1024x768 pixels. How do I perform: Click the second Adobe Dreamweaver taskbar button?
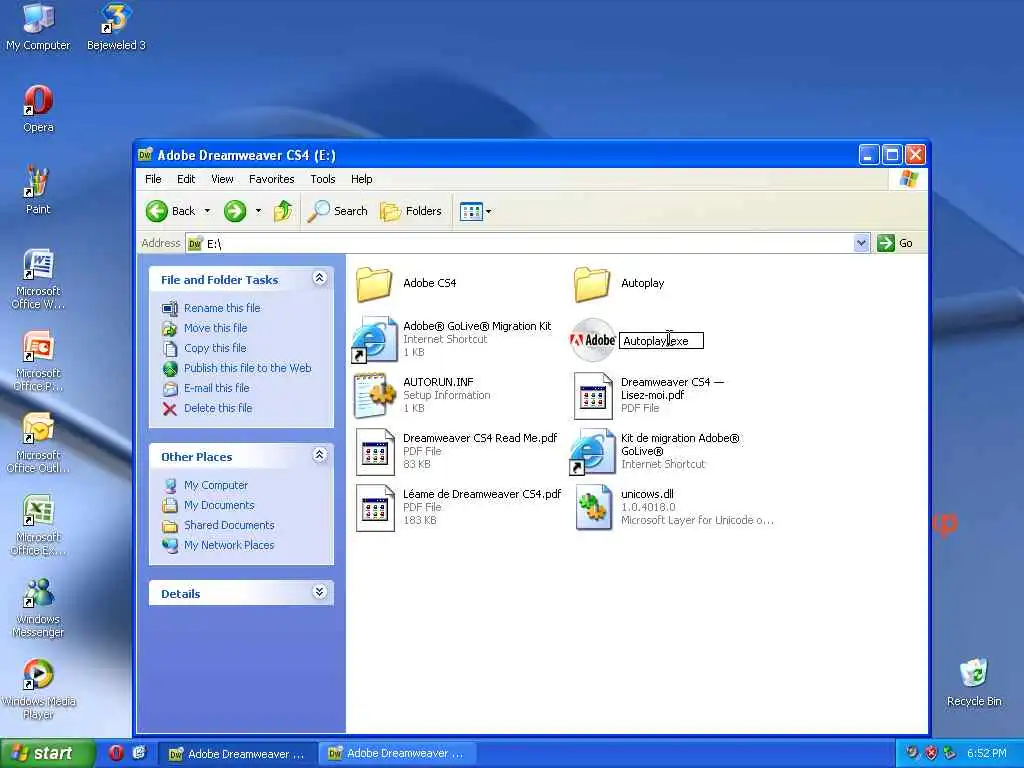(x=396, y=754)
